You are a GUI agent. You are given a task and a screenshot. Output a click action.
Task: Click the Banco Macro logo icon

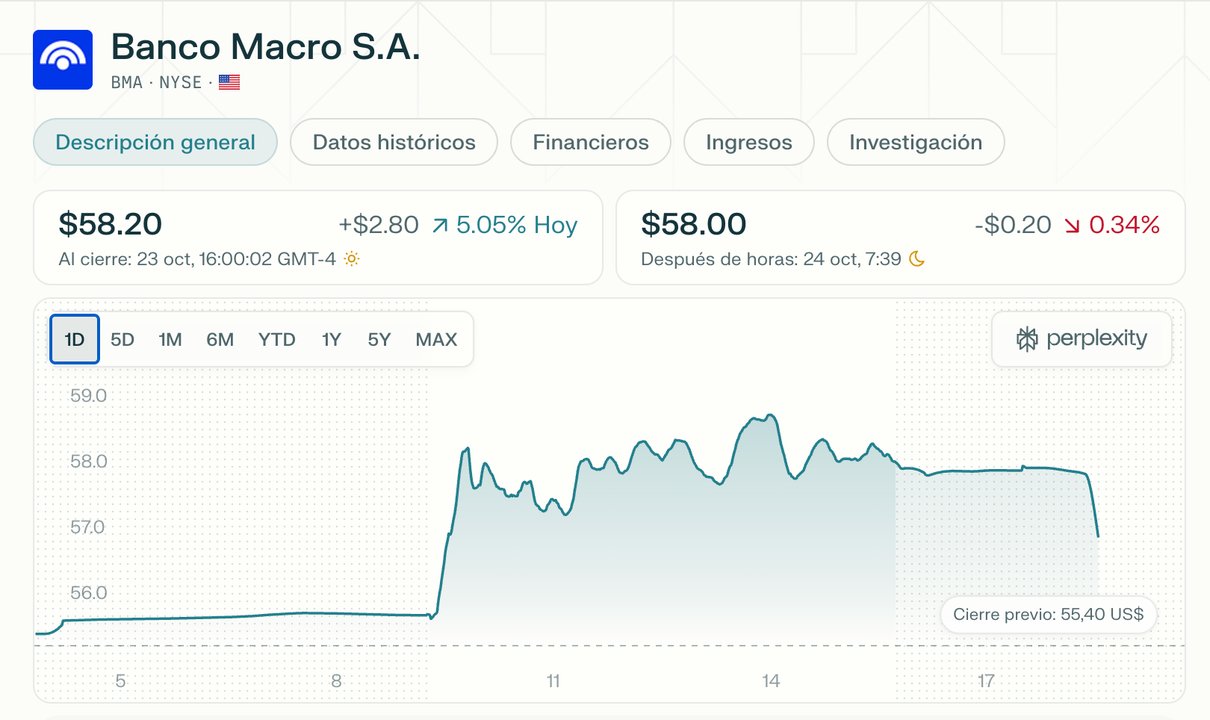click(63, 60)
